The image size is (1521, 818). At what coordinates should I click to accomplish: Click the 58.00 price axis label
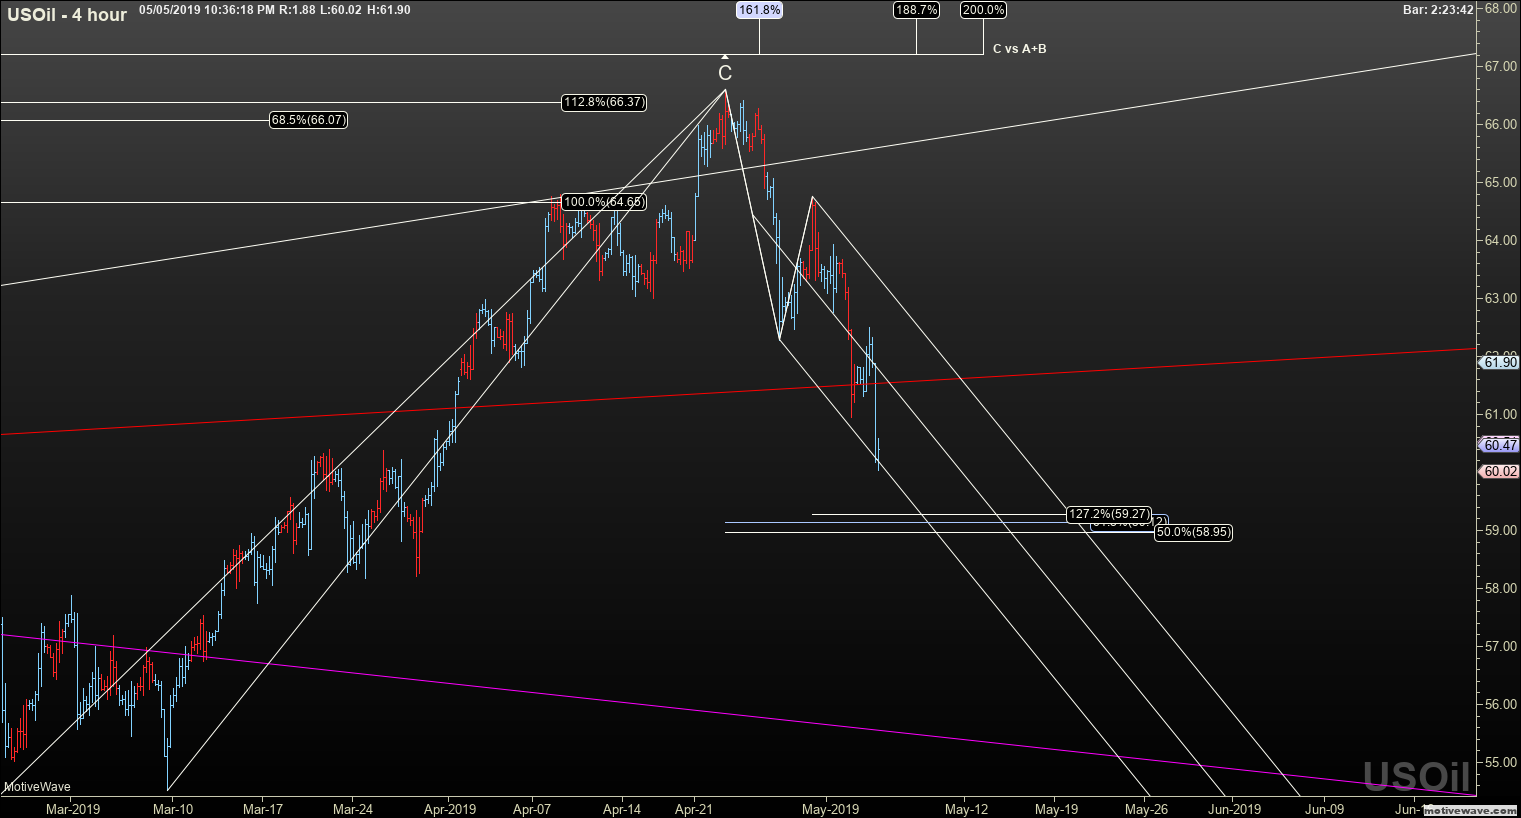click(1501, 588)
